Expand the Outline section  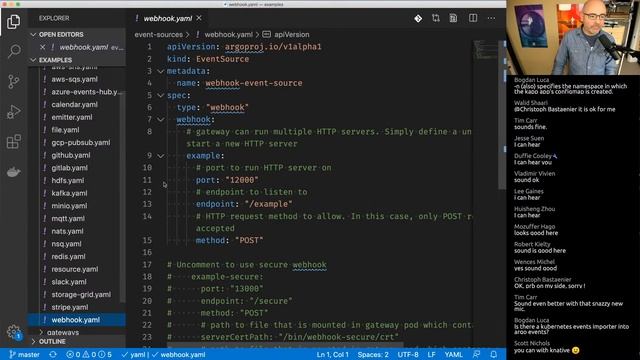point(77,342)
